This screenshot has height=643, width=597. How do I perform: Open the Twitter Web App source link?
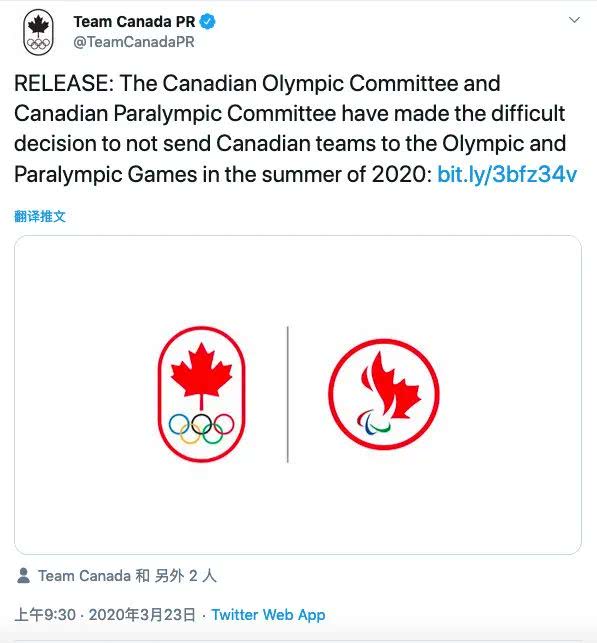coord(269,615)
